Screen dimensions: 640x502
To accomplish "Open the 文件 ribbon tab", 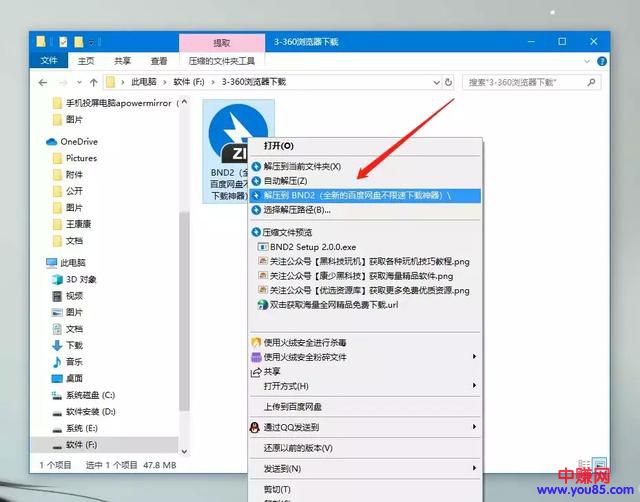I will [49, 61].
